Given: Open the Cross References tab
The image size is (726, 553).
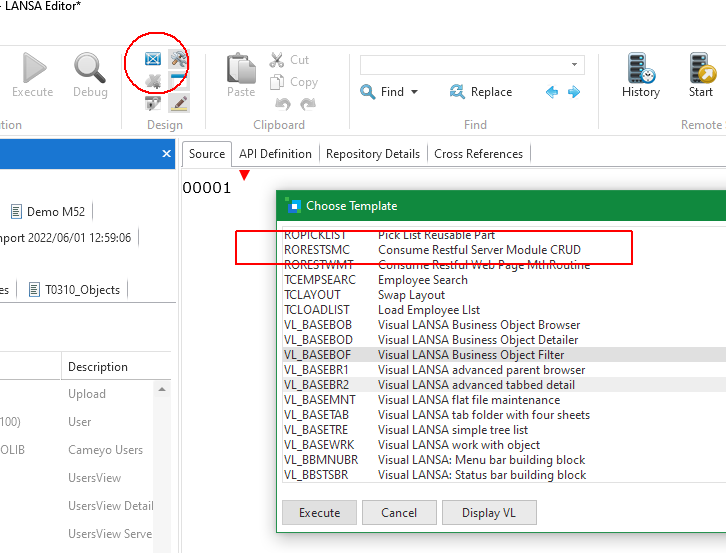Looking at the screenshot, I should pyautogui.click(x=478, y=154).
